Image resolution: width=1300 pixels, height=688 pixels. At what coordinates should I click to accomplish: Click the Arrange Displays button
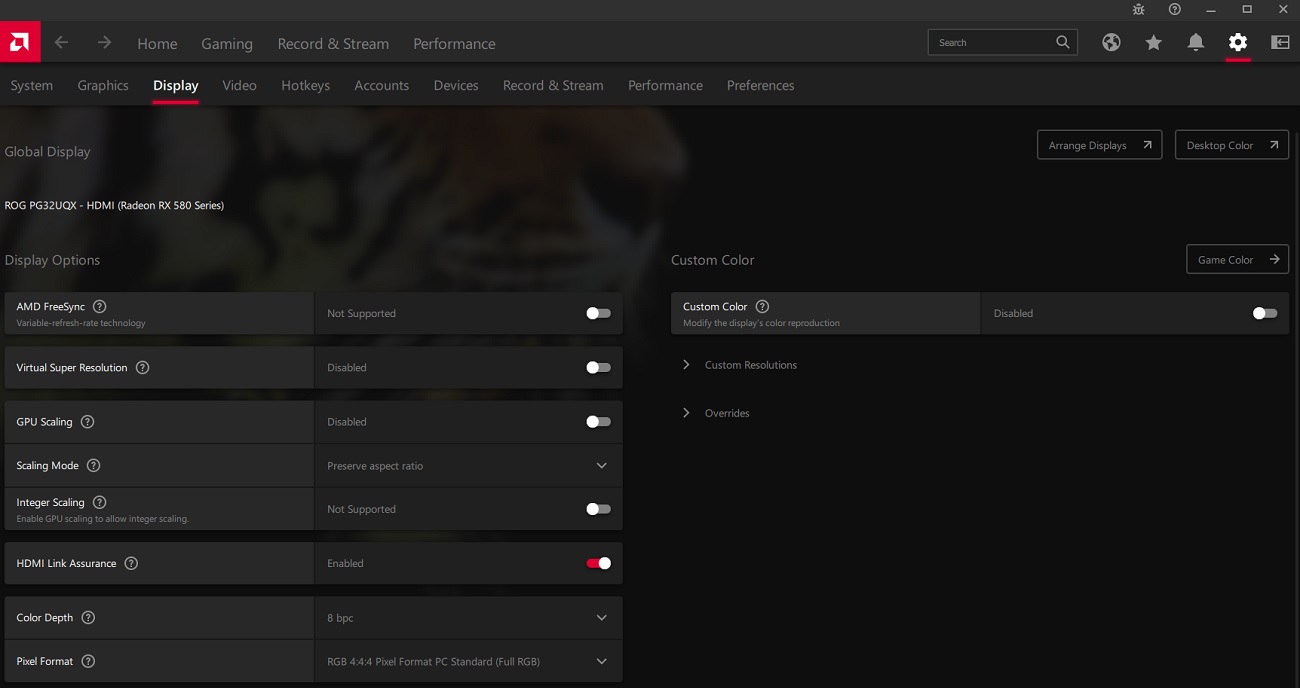pos(1100,145)
